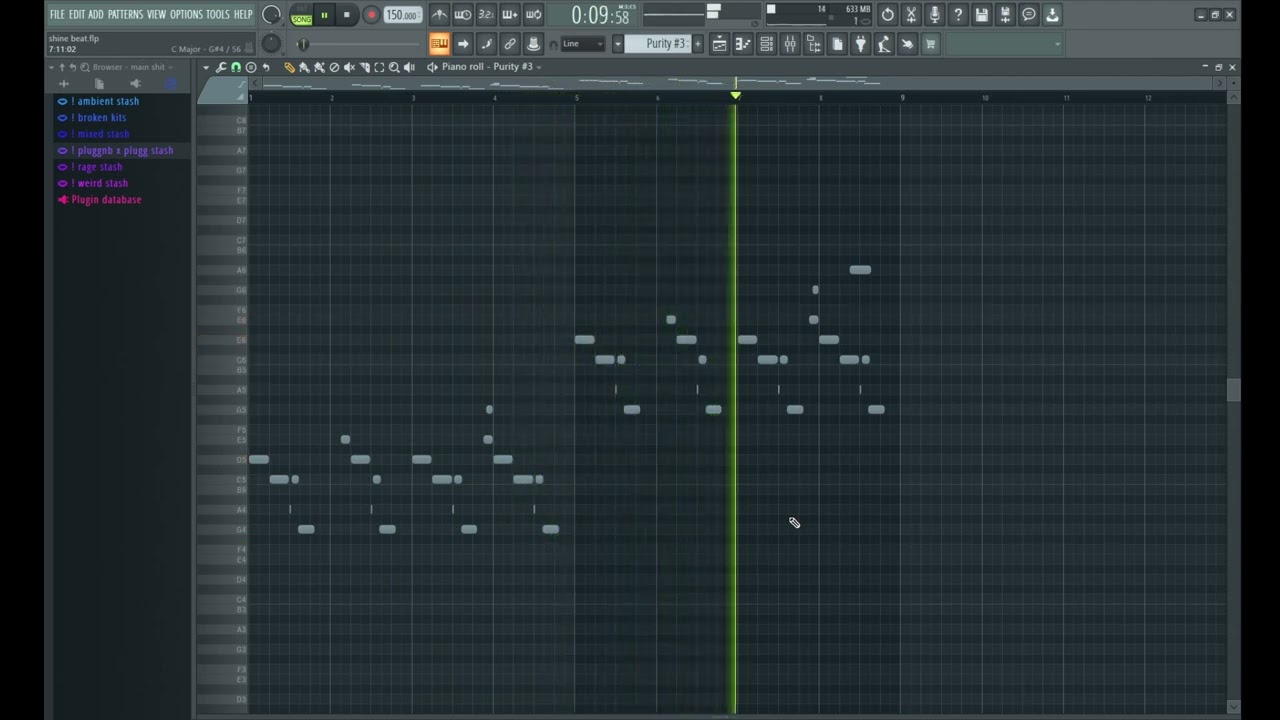Image resolution: width=1280 pixels, height=720 pixels.
Task: Open the EDIT menu
Action: pyautogui.click(x=76, y=15)
